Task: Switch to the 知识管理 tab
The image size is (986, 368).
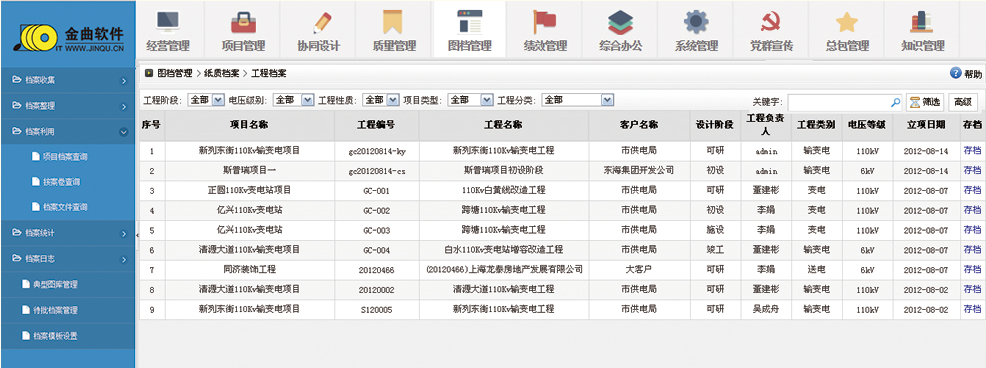Action: point(922,29)
